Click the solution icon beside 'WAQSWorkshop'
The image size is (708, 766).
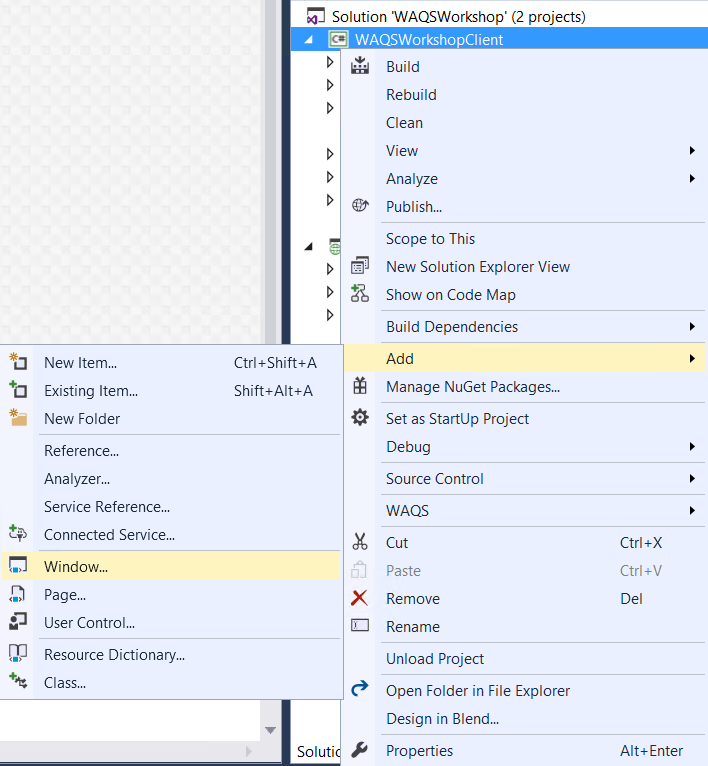(315, 16)
